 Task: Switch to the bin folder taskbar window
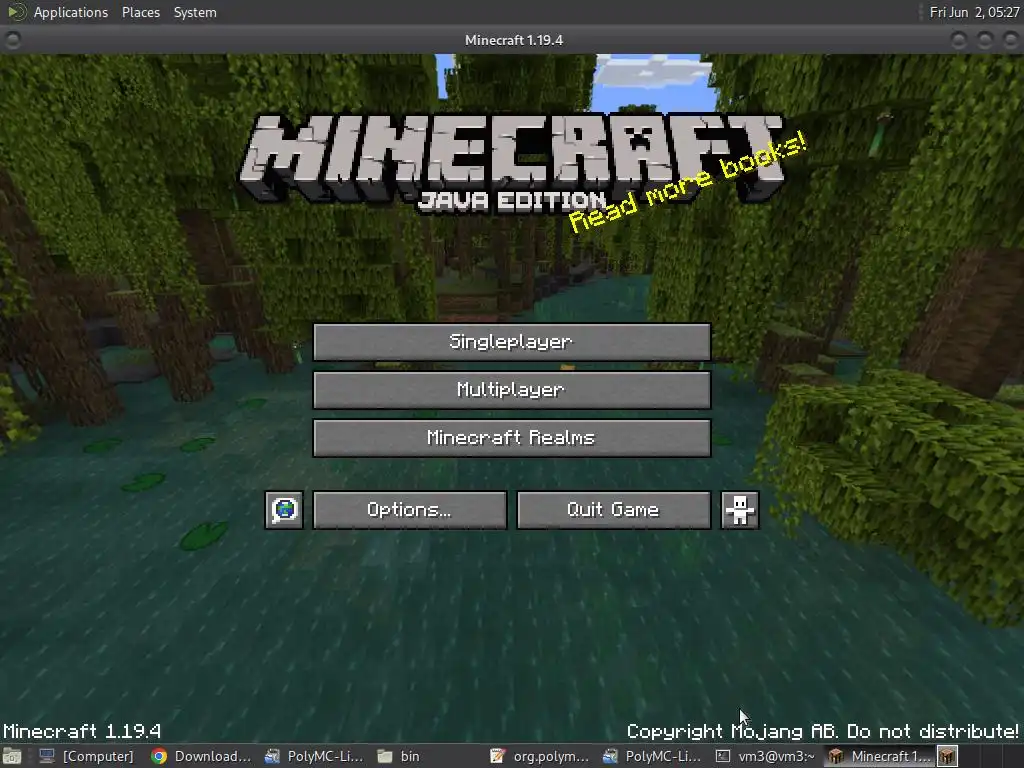(x=399, y=756)
